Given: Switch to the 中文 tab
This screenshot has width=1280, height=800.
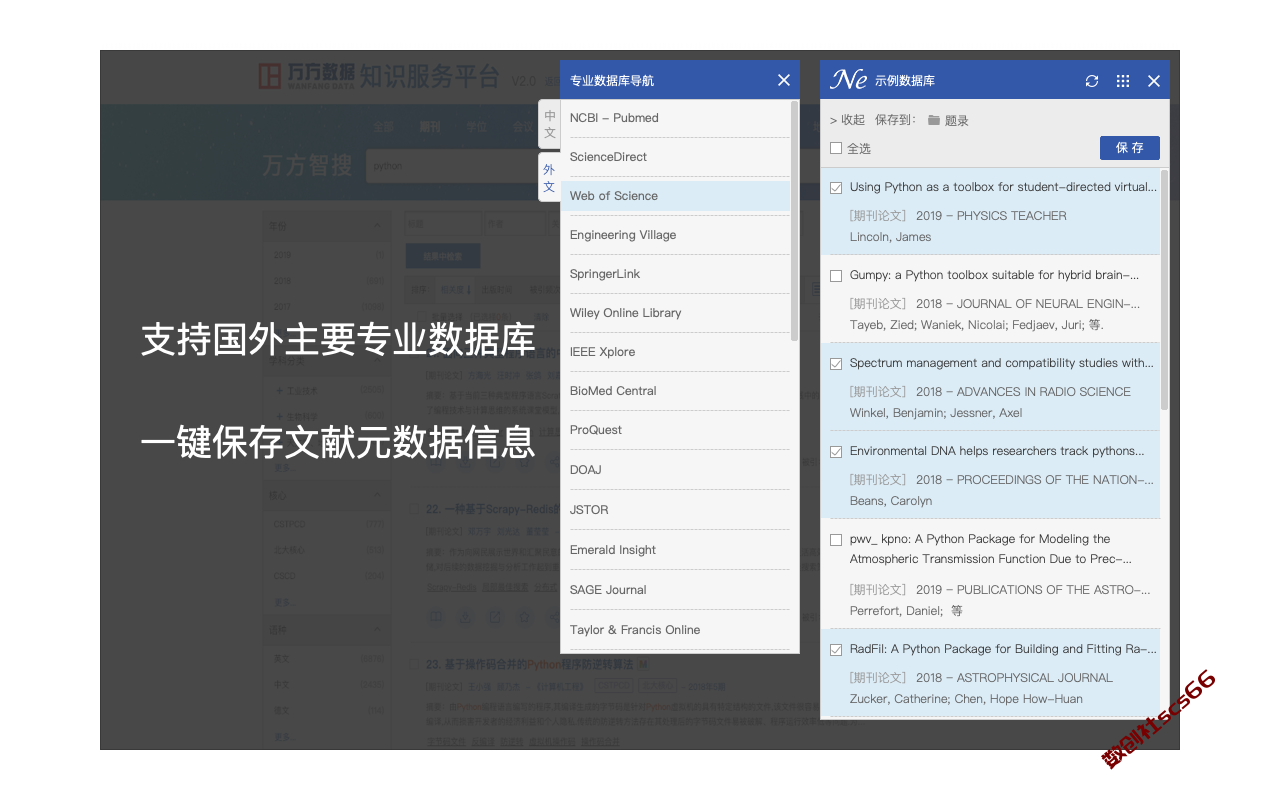Looking at the screenshot, I should [549, 124].
